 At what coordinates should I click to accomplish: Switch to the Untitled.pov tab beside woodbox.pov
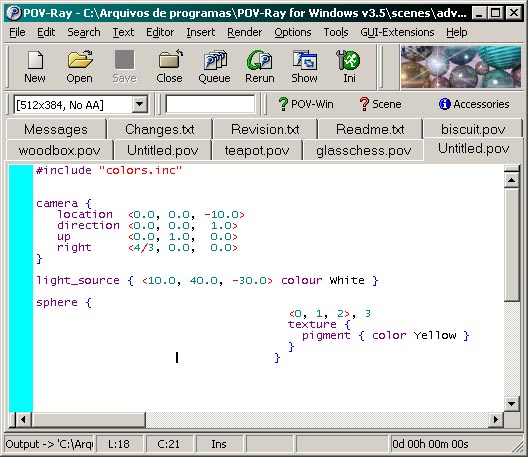pos(163,150)
